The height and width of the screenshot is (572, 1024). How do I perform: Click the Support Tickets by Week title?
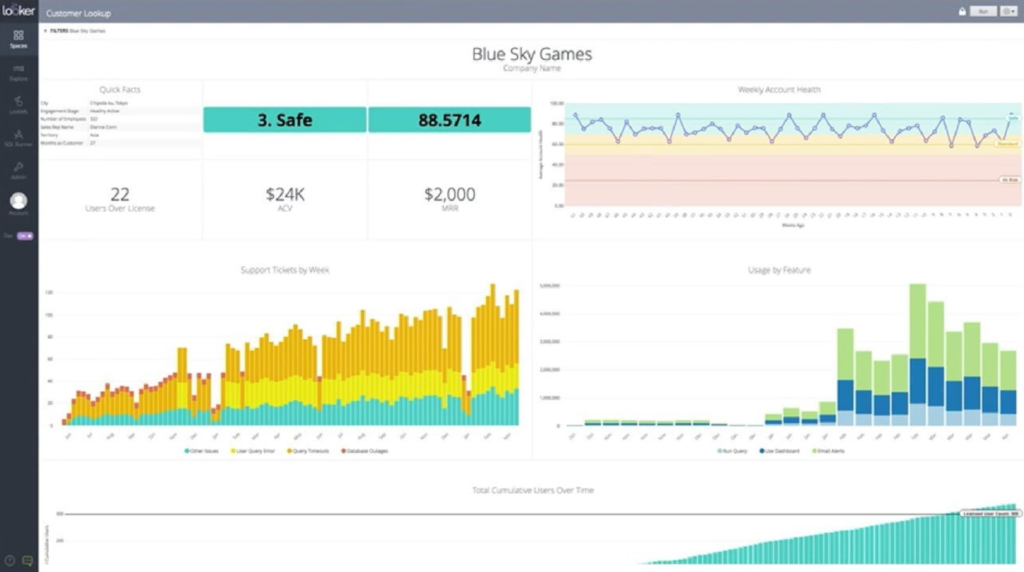click(285, 270)
